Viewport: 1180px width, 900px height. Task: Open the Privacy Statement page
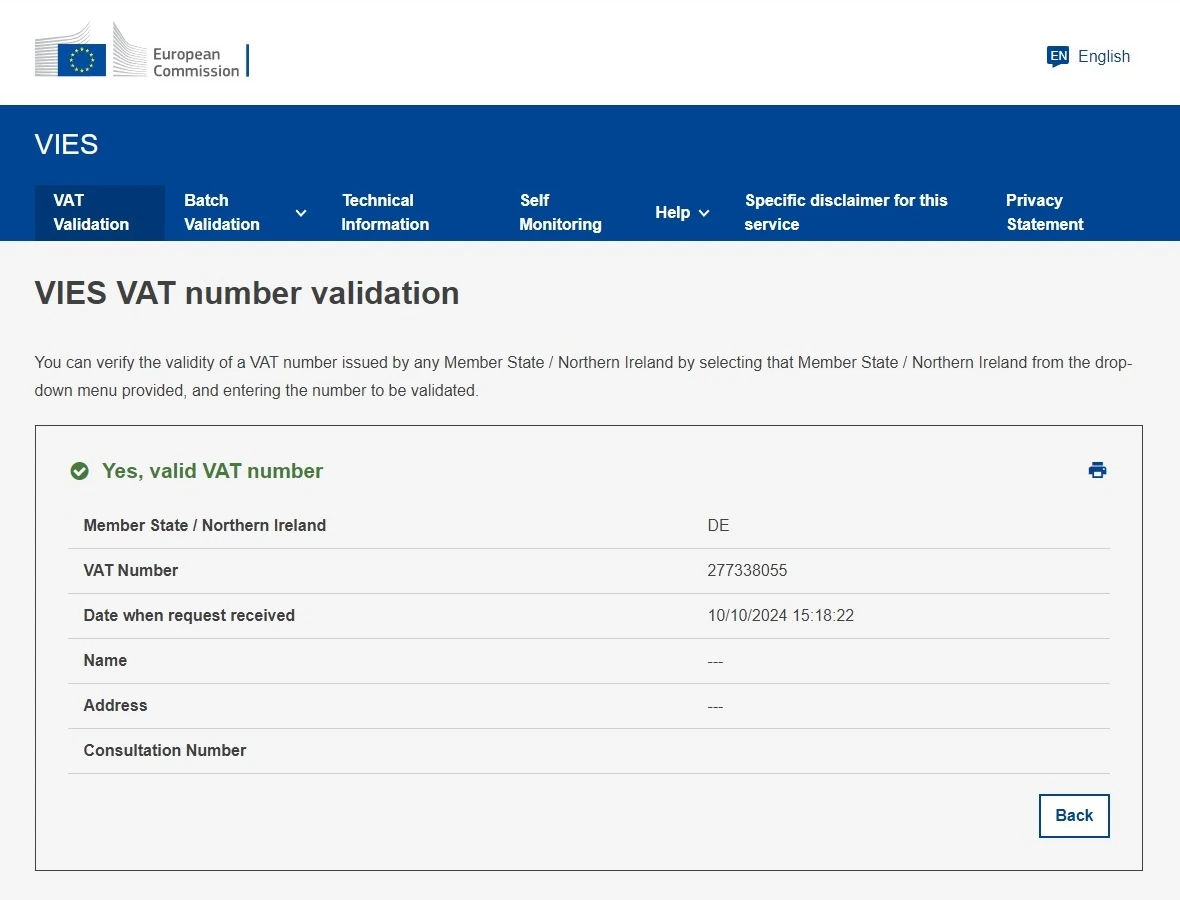(1044, 212)
